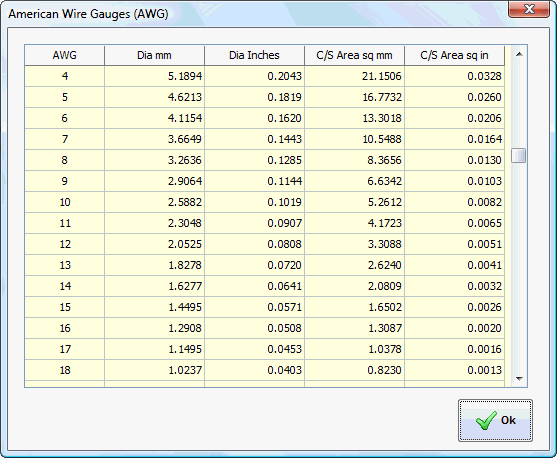Select diameter value 2.0525
Screen dimensions: 557x458
(155, 244)
